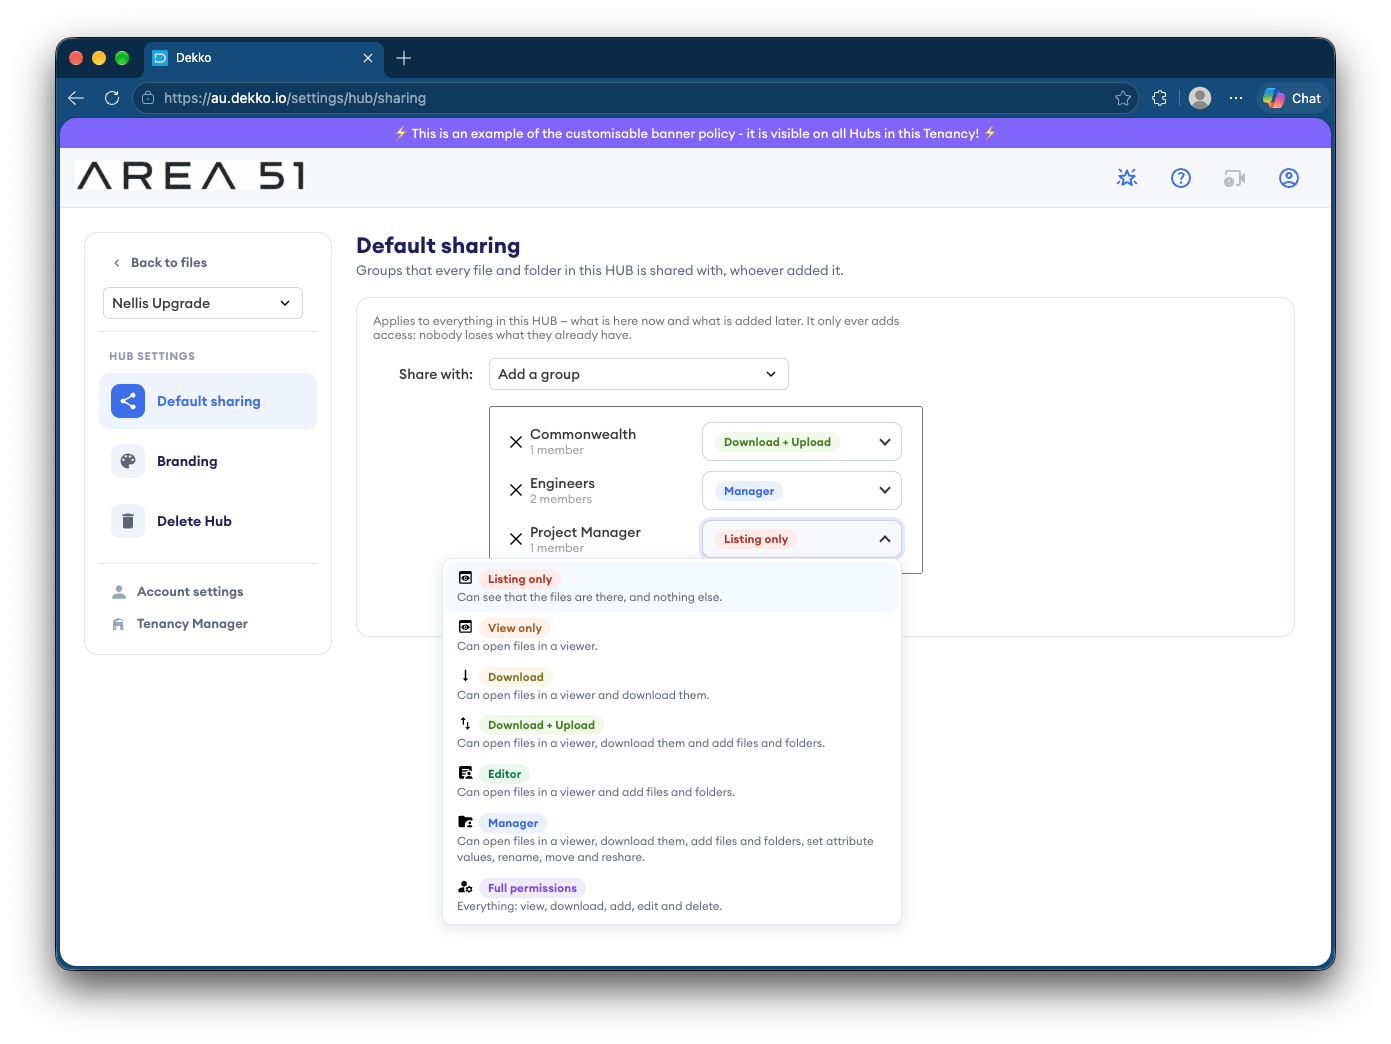Click the Default sharing share icon
This screenshot has height=1044, width=1391.
click(x=128, y=401)
